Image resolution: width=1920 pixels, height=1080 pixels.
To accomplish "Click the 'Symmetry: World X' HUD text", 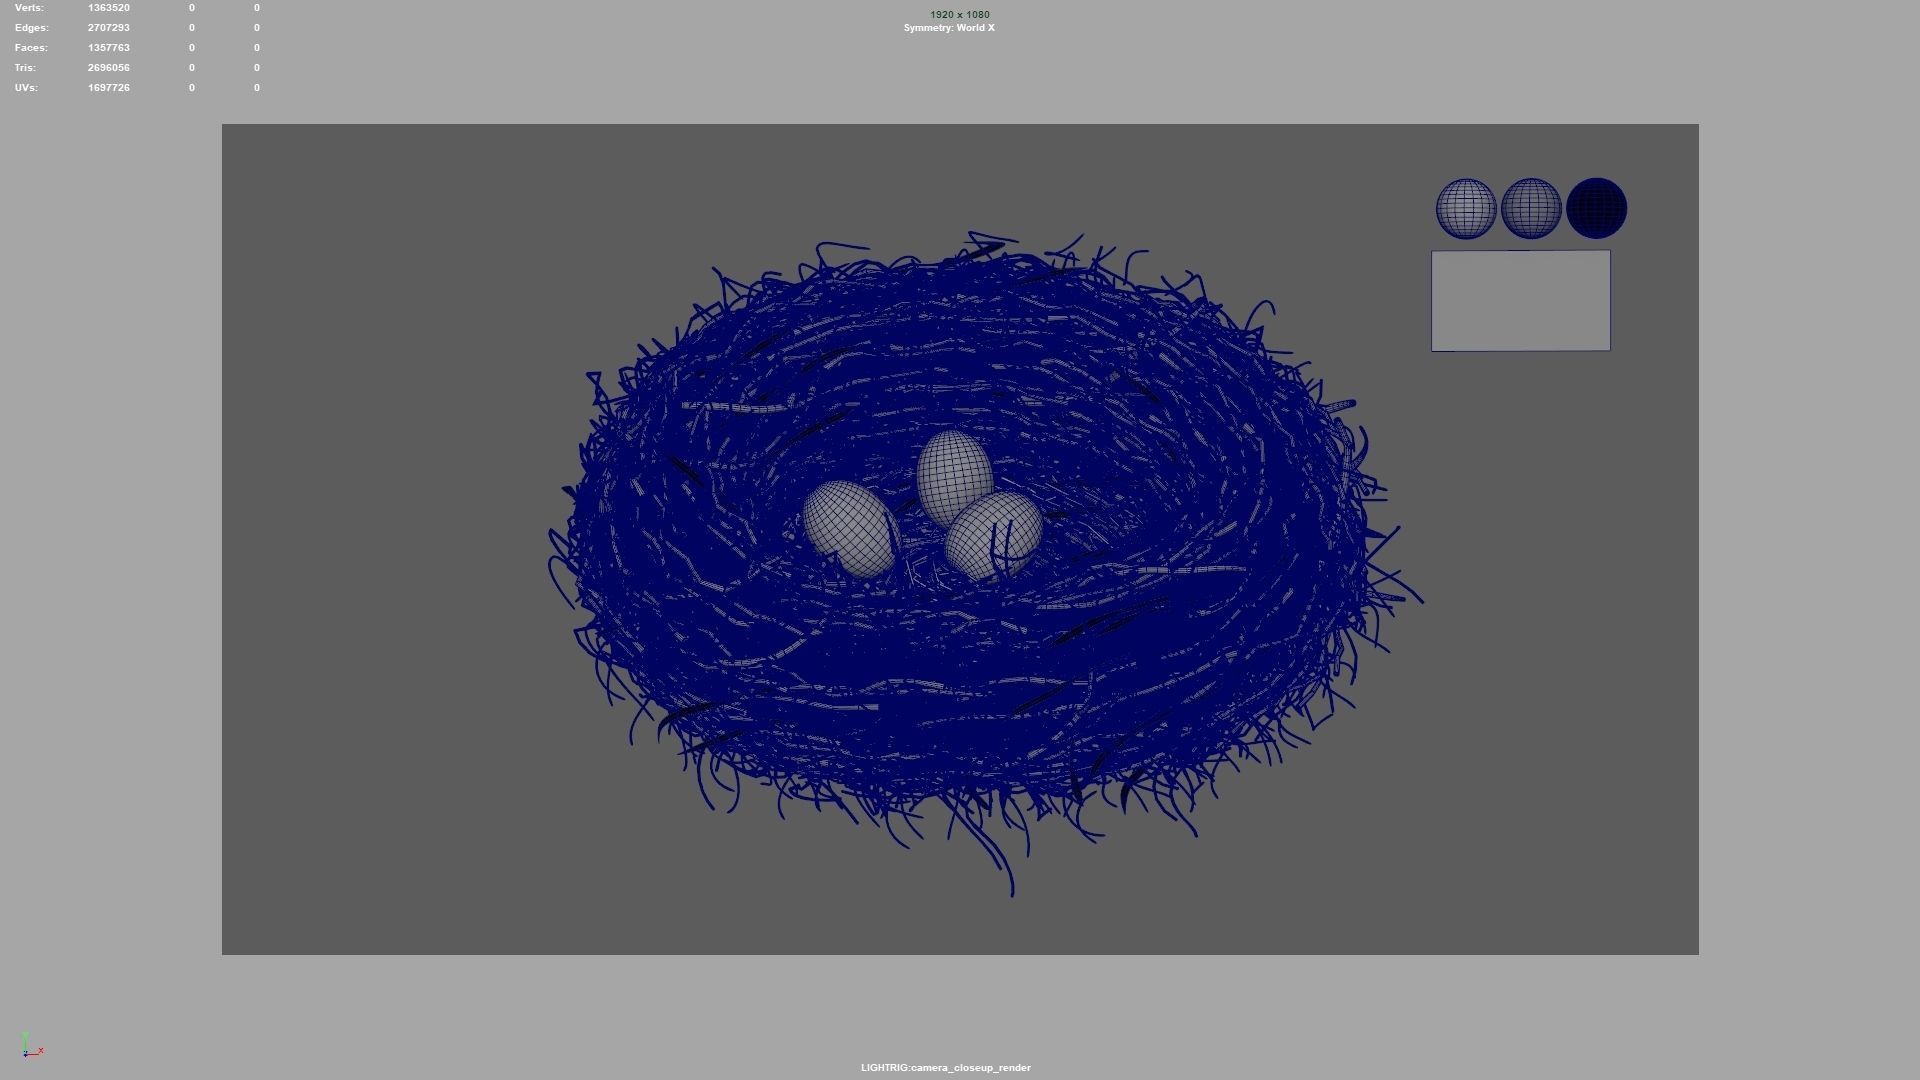I will click(949, 28).
